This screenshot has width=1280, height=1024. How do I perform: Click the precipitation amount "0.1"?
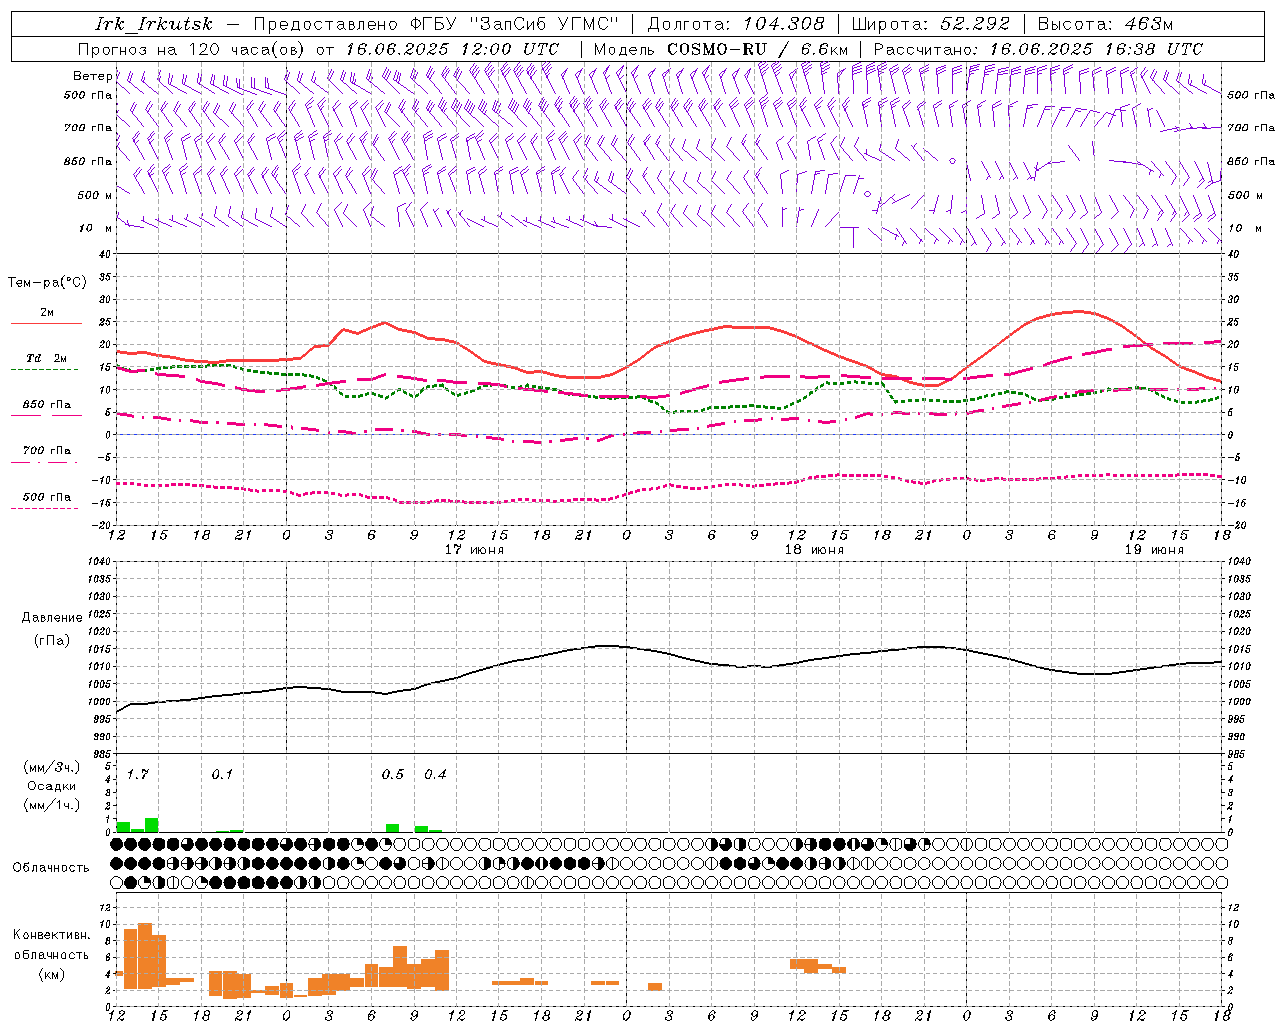tap(222, 775)
